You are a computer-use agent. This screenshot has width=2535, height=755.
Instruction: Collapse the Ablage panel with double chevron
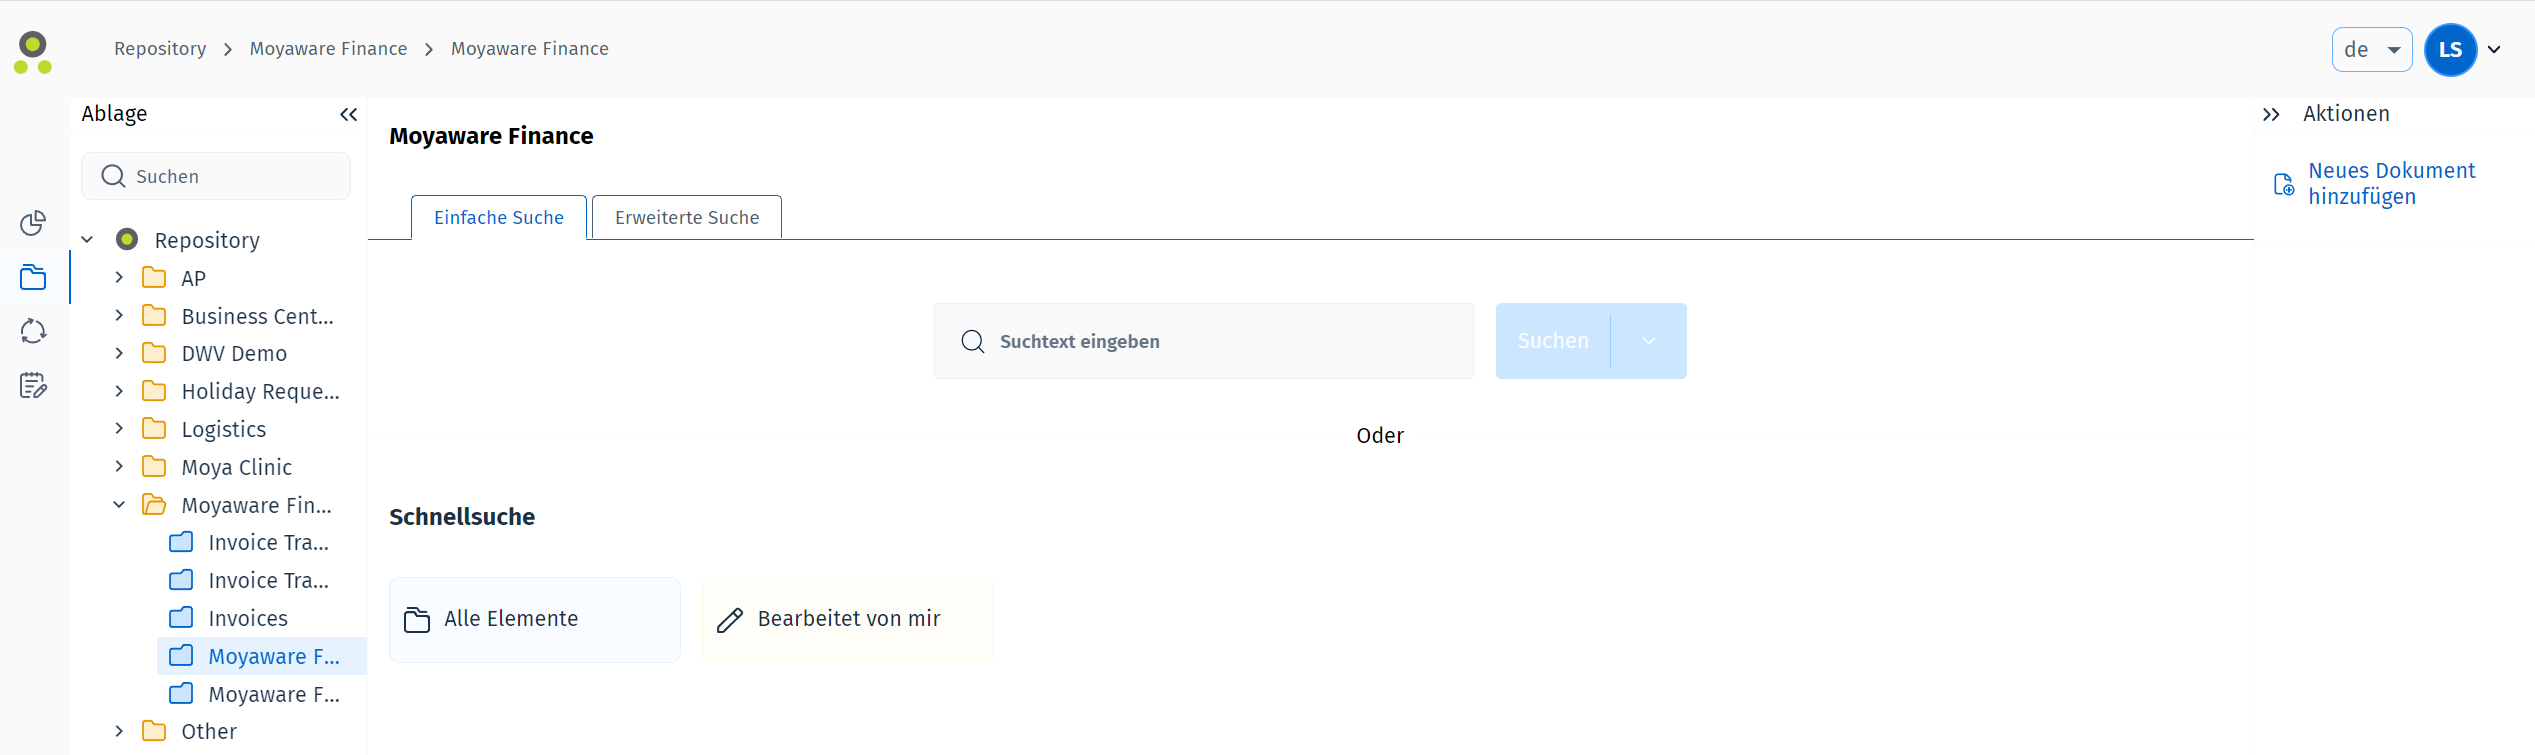pos(348,114)
